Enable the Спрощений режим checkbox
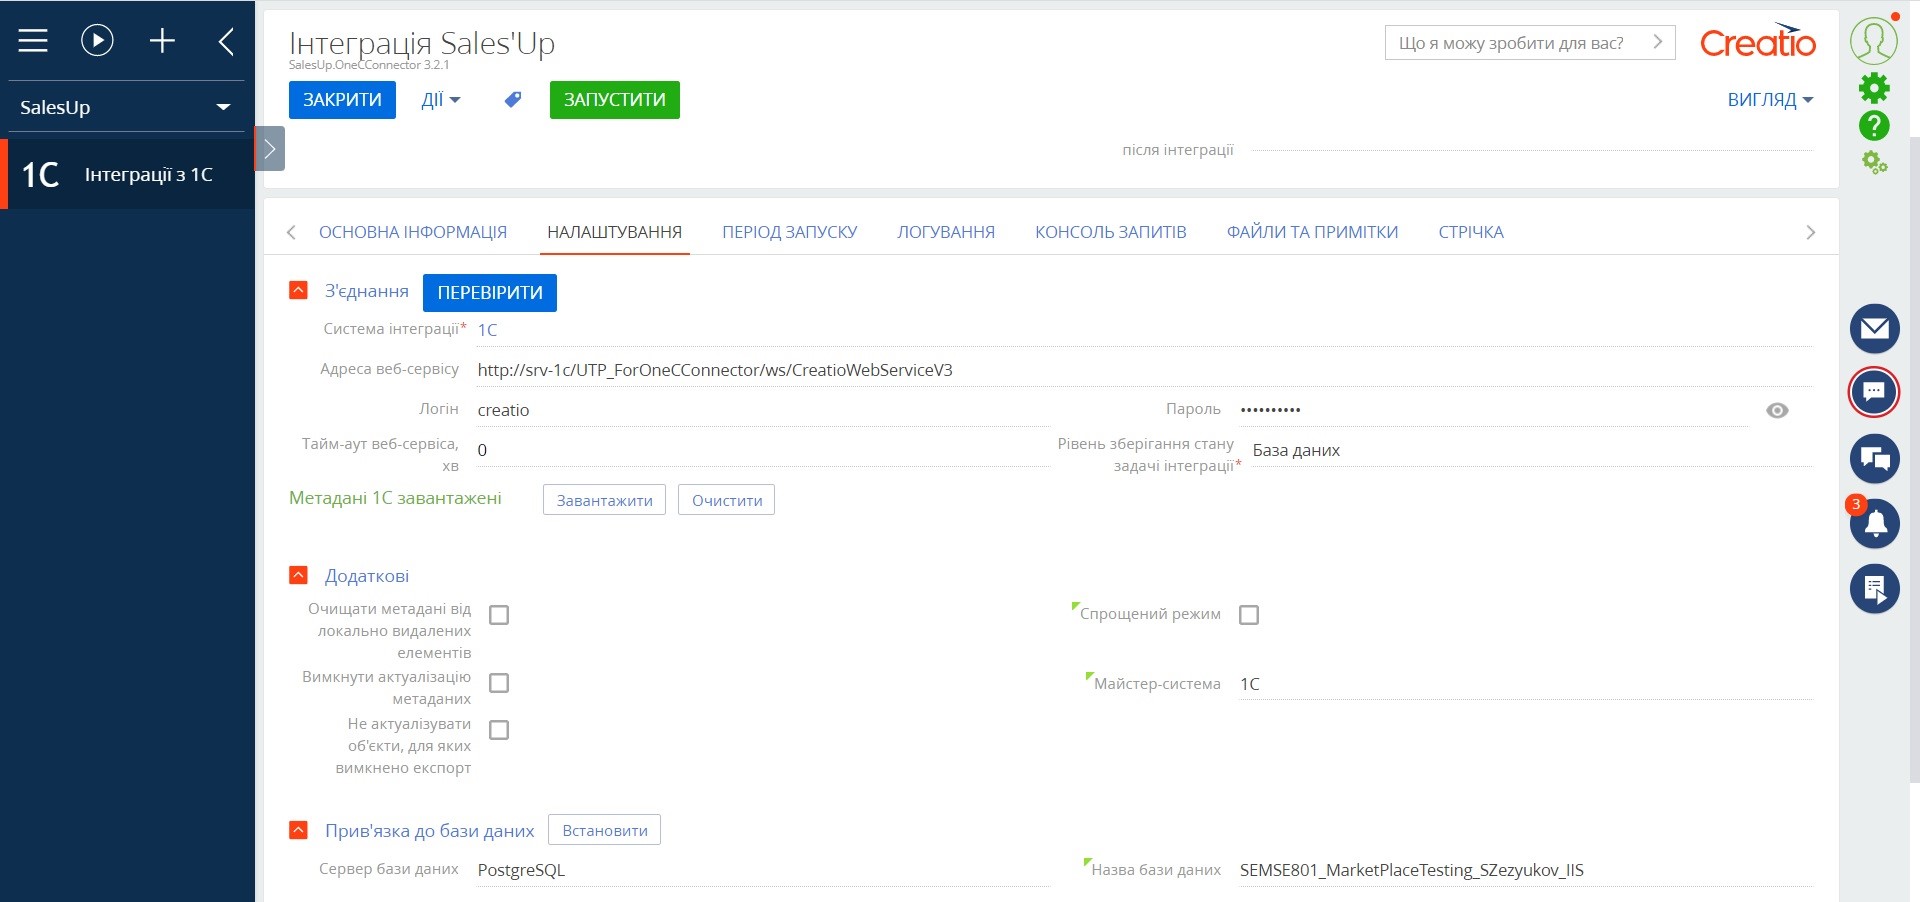 (1248, 615)
